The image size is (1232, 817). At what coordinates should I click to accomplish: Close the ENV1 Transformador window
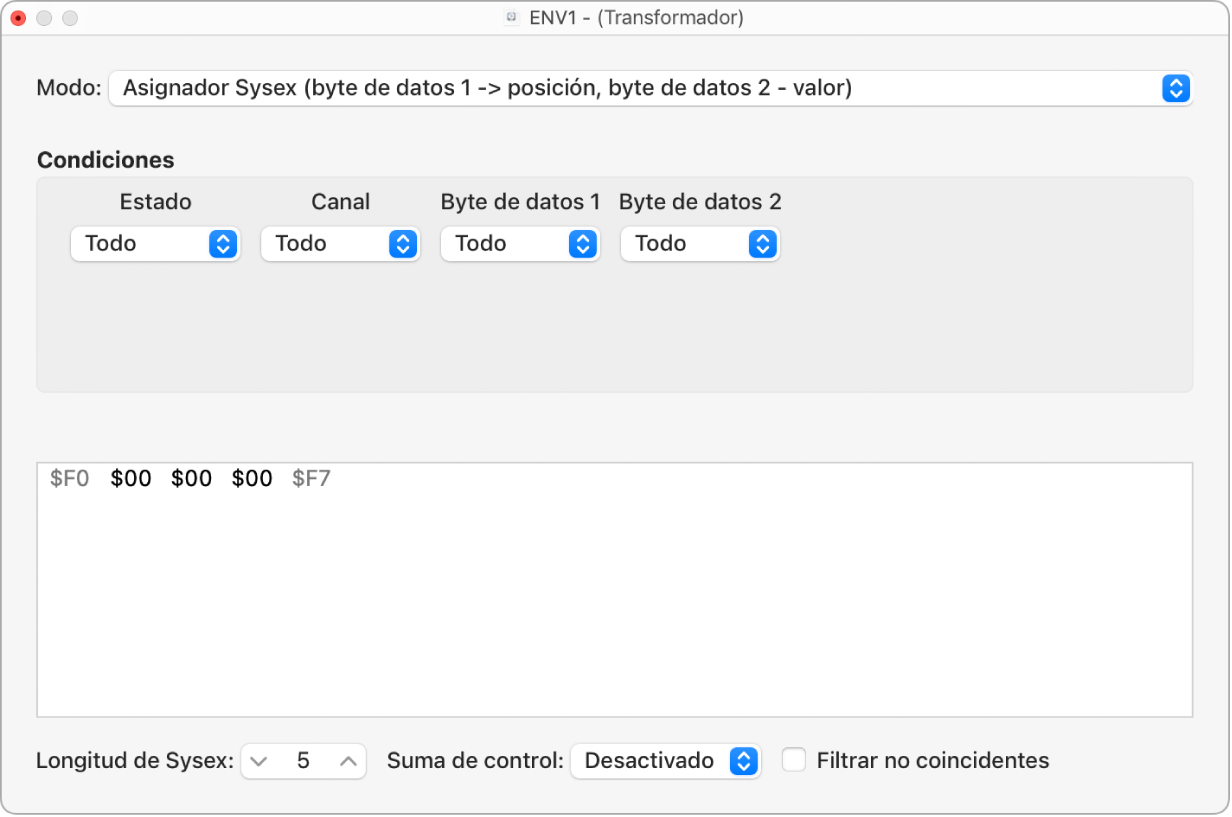pos(18,18)
